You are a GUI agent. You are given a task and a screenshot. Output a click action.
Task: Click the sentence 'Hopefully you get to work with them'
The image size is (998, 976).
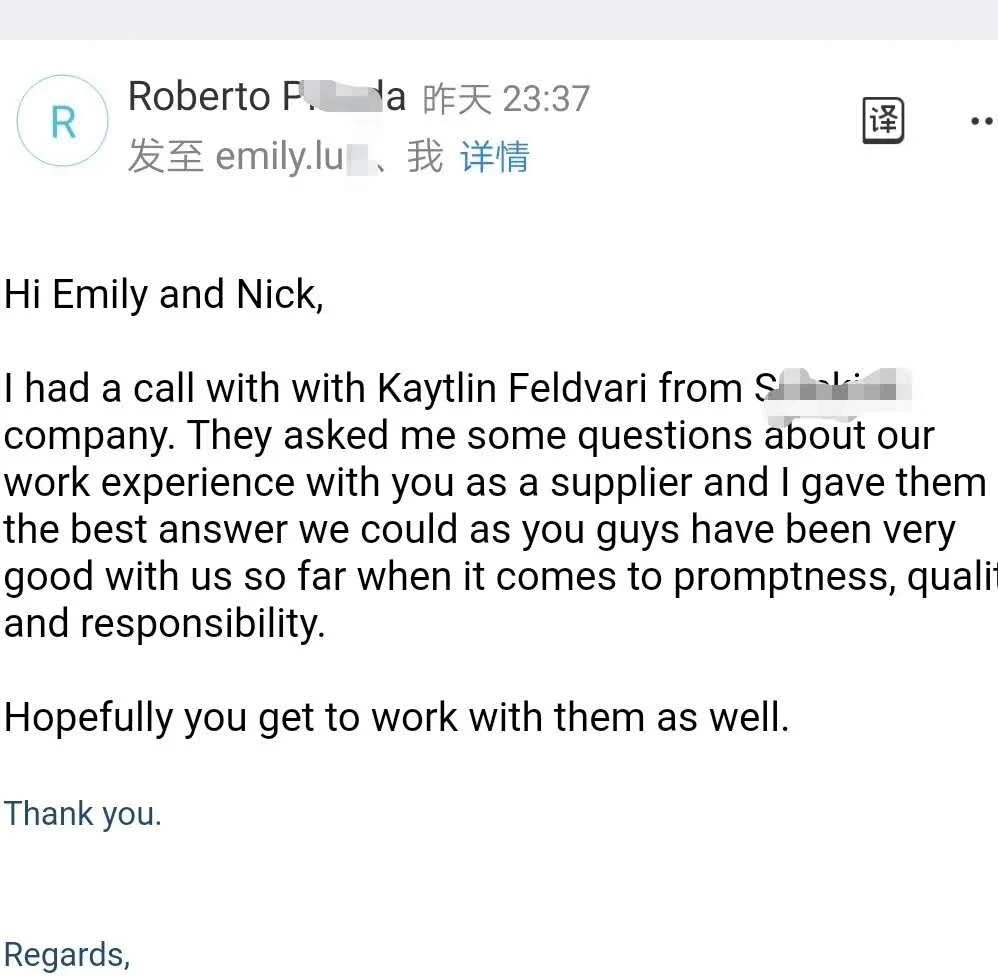point(397,718)
